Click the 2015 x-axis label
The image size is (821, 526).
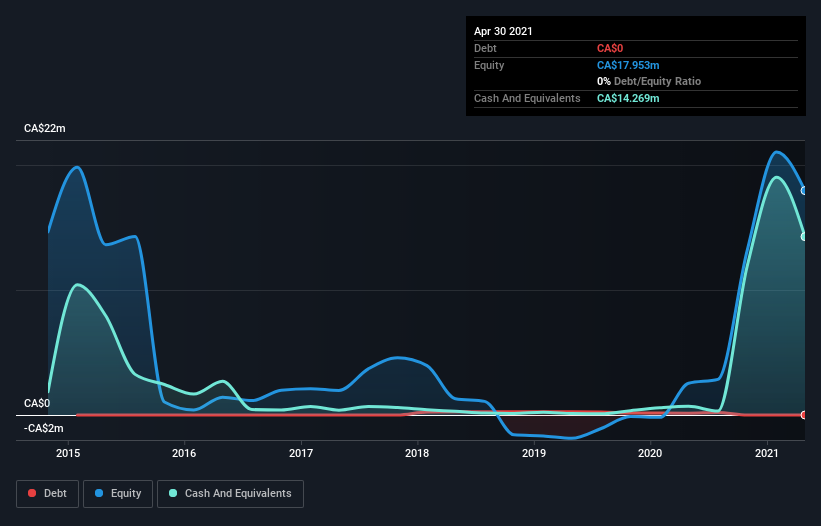(x=68, y=453)
